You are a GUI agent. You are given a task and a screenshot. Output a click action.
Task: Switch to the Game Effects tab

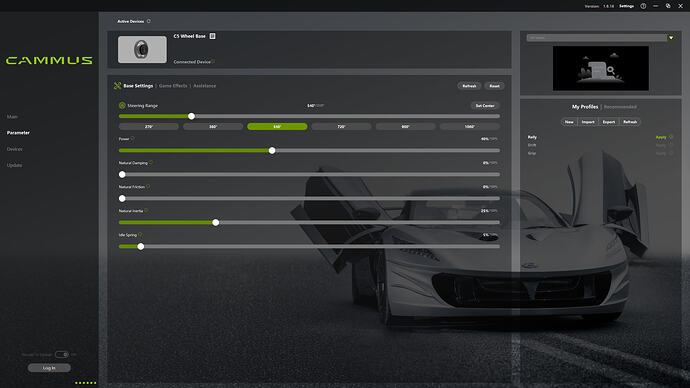173,86
